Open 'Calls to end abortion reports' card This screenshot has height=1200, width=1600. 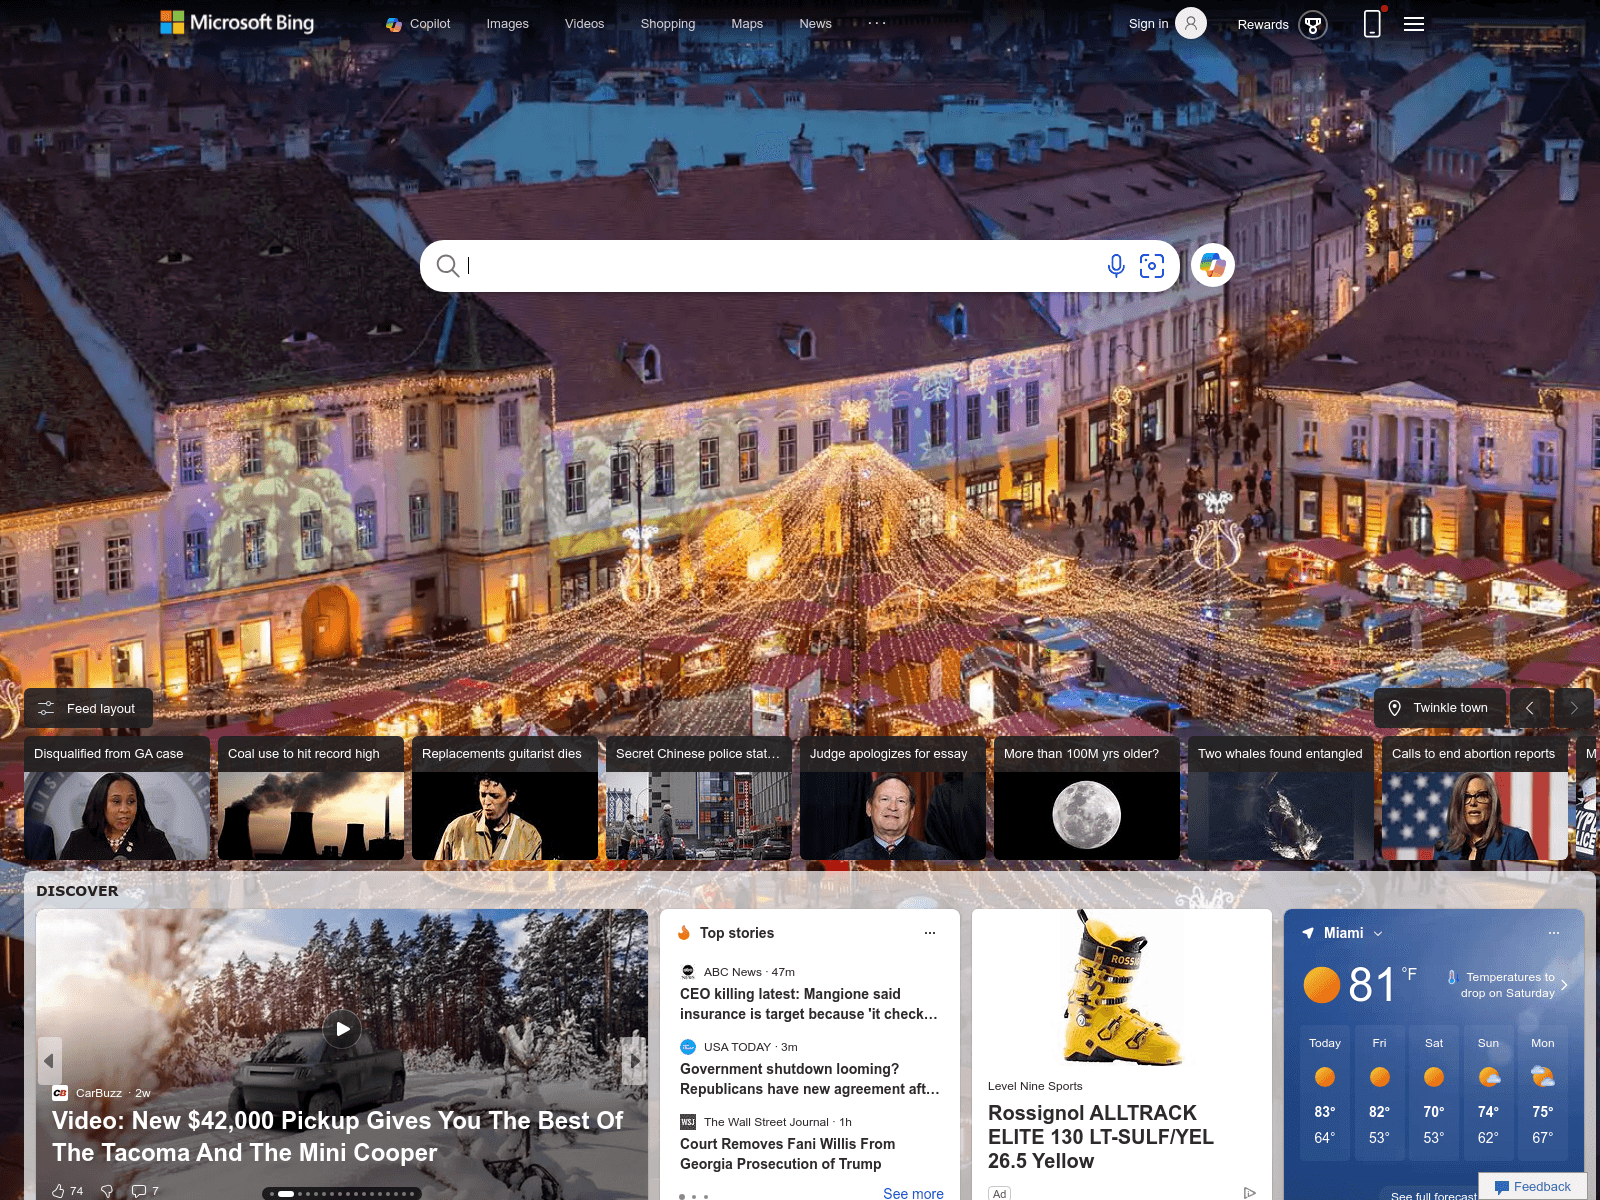[1475, 798]
